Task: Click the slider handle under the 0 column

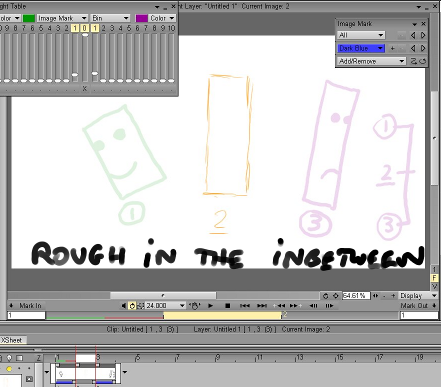Action: tap(85, 35)
